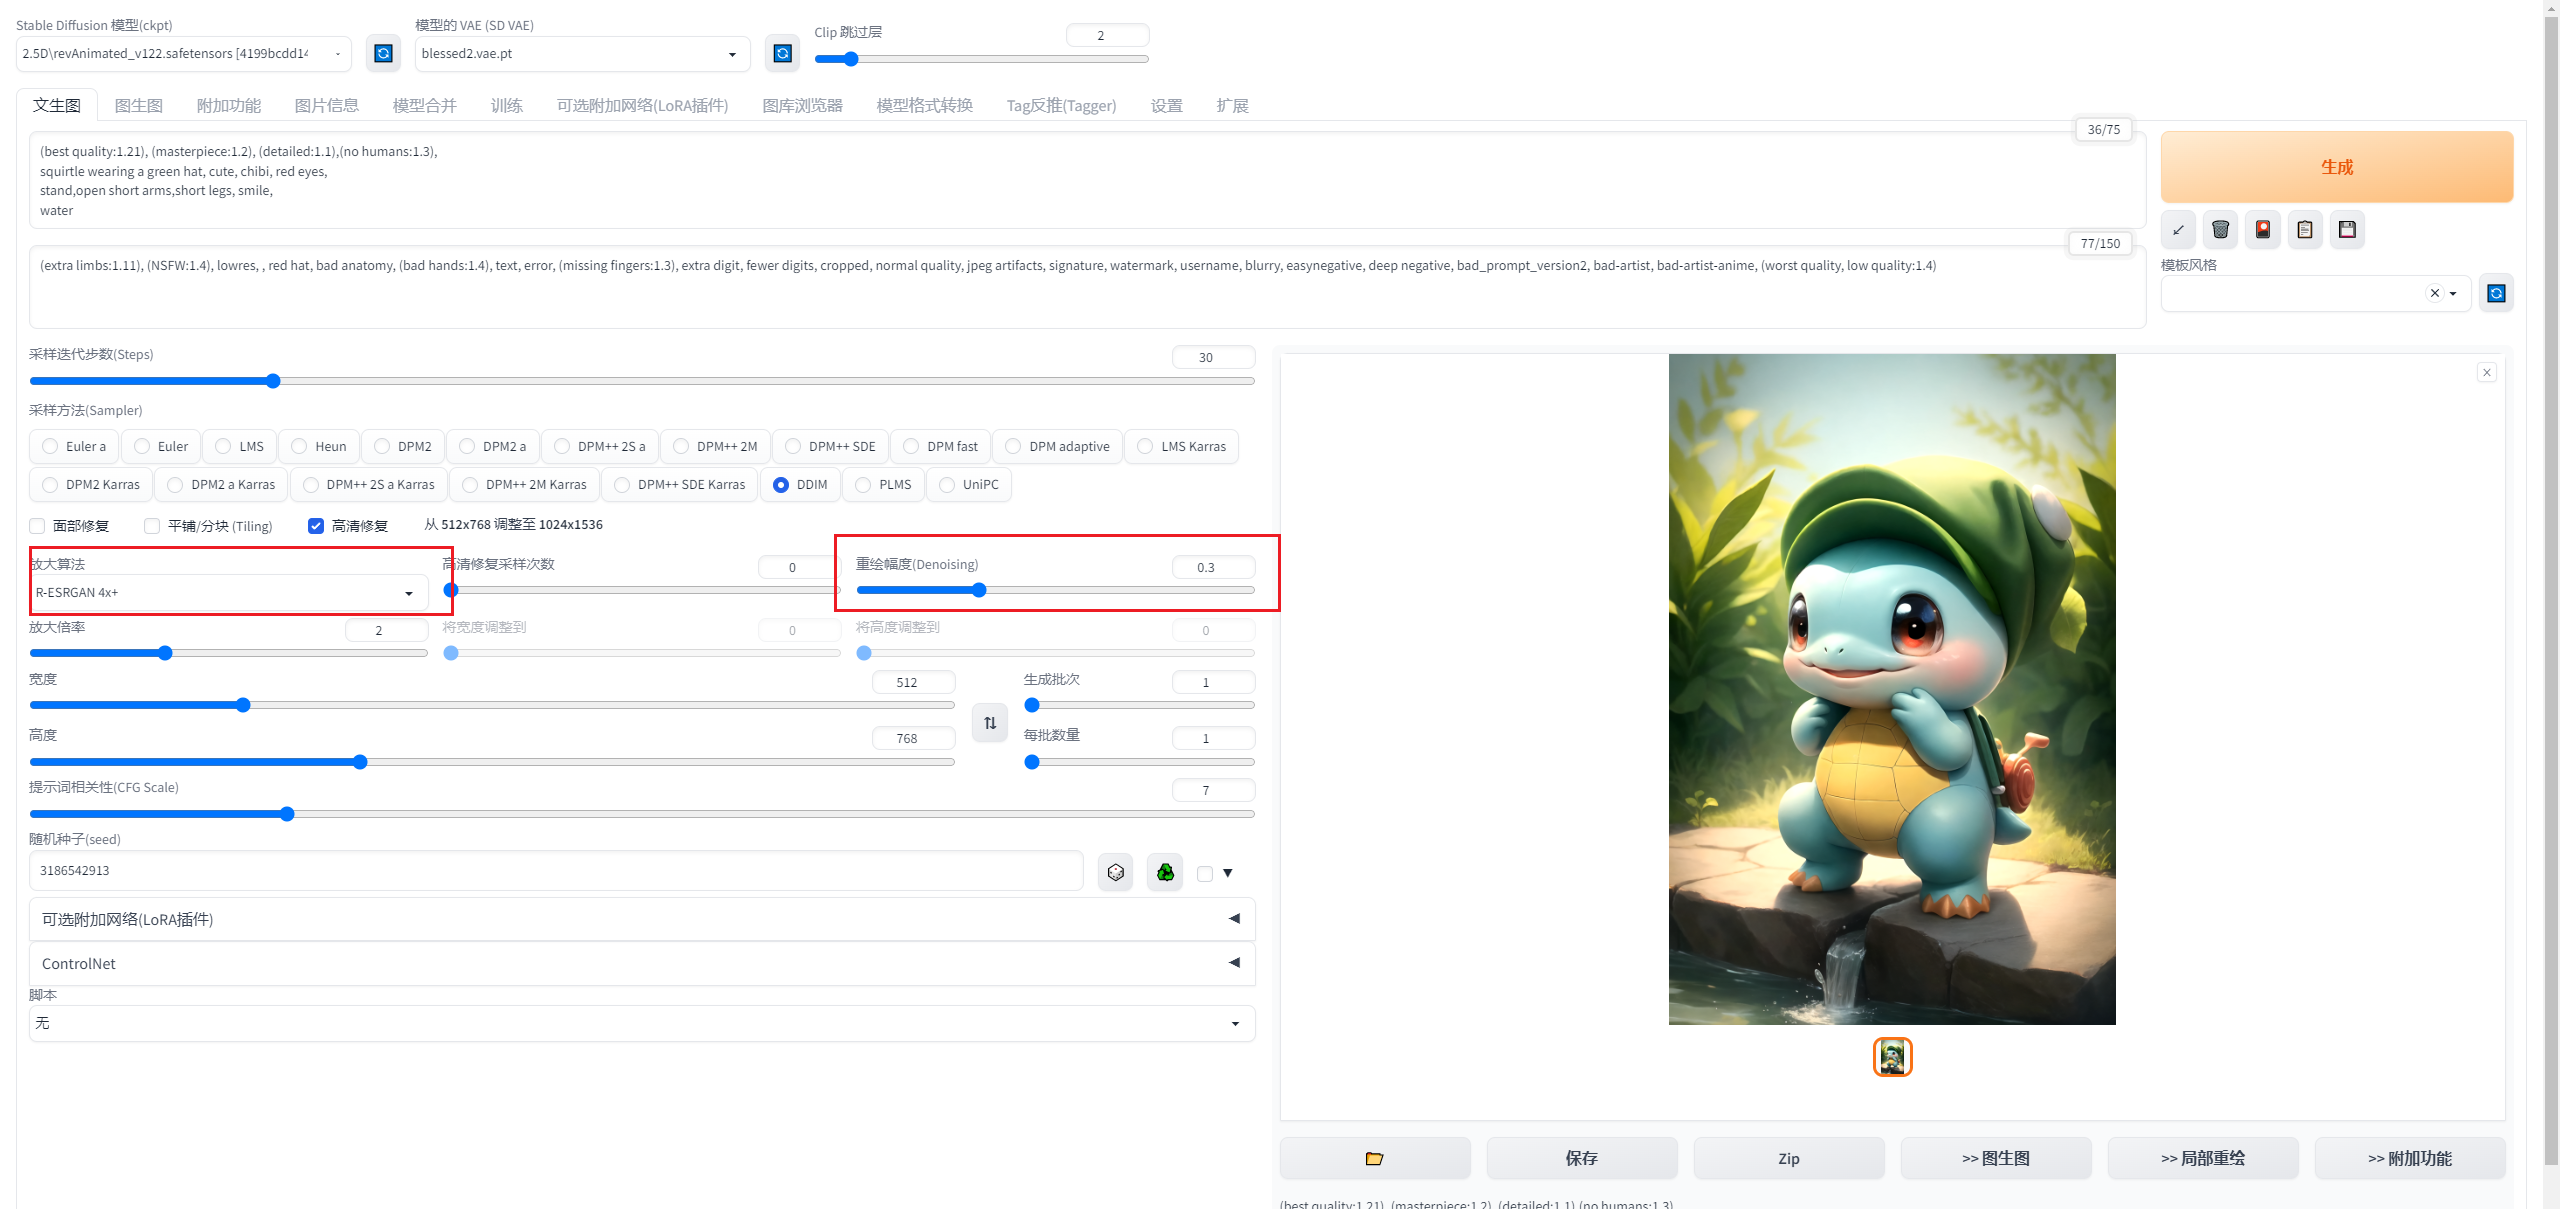Image resolution: width=2560 pixels, height=1209 pixels.
Task: Open the VAE blessed2.vae.pt dropdown
Action: (x=582, y=53)
